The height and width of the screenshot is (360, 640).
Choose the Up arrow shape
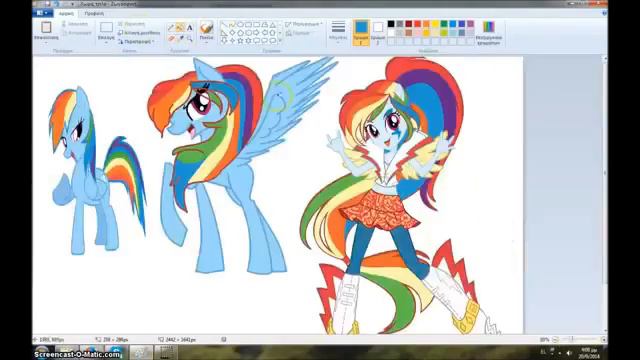pyautogui.click(x=273, y=33)
